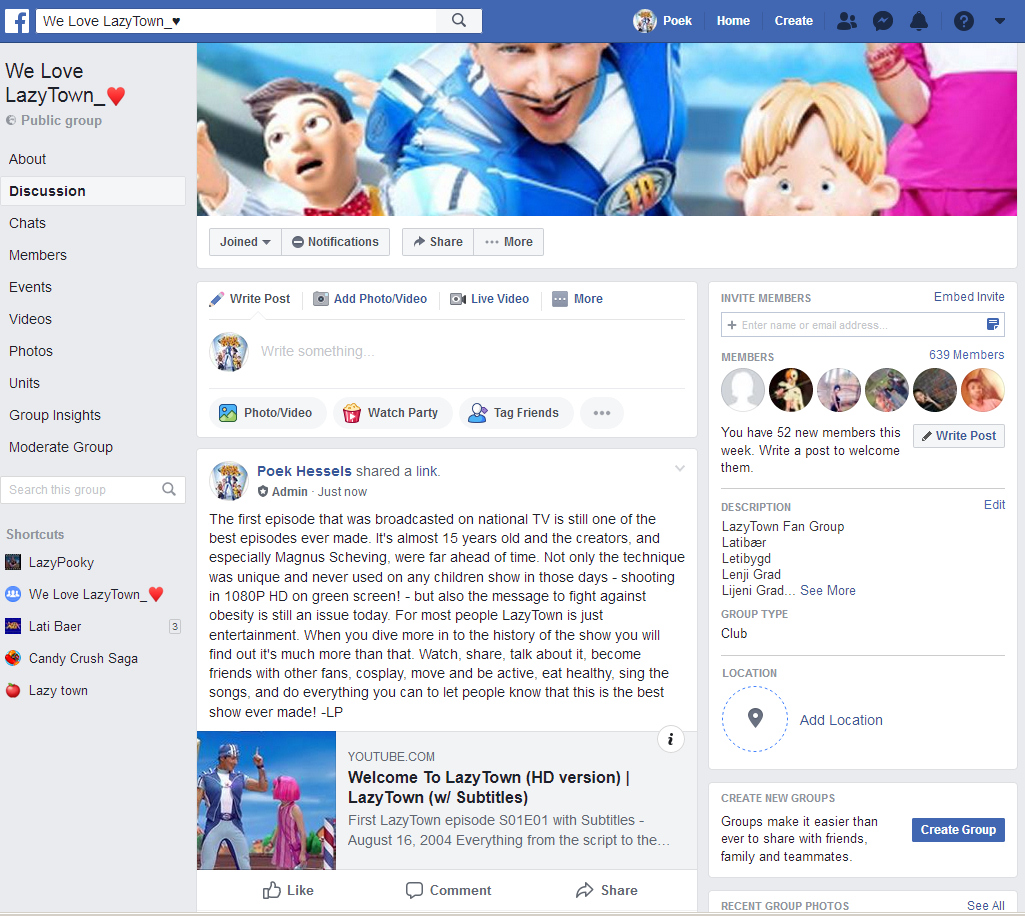Open Videos in group menu
1025x916 pixels.
30,320
